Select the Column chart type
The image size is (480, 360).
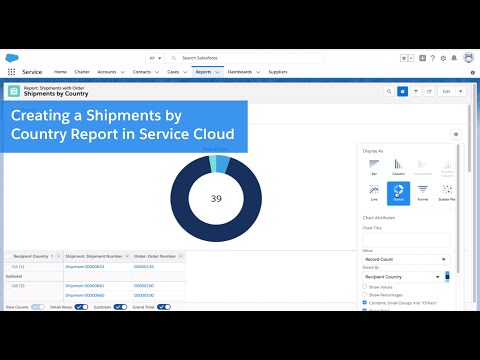click(x=398, y=167)
